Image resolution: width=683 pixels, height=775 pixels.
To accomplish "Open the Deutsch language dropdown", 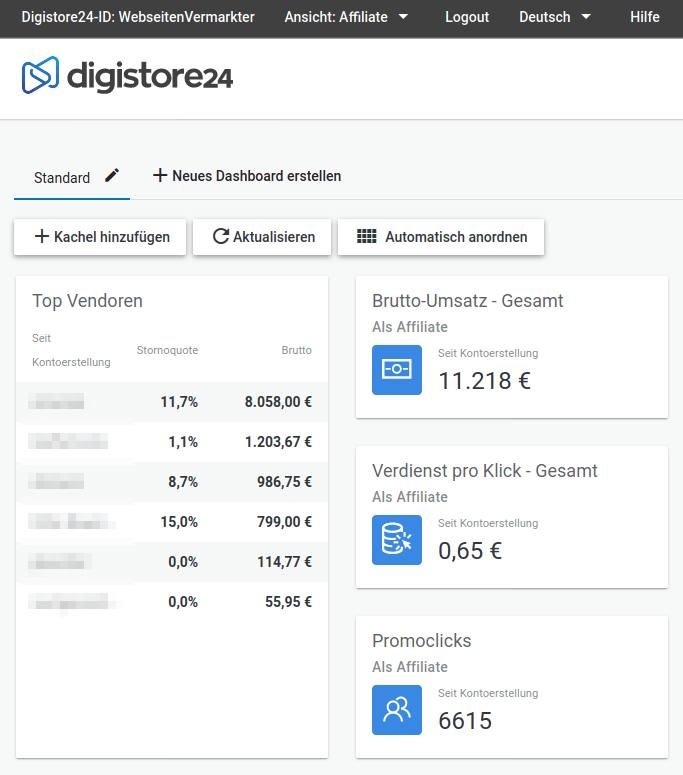I will click(555, 17).
